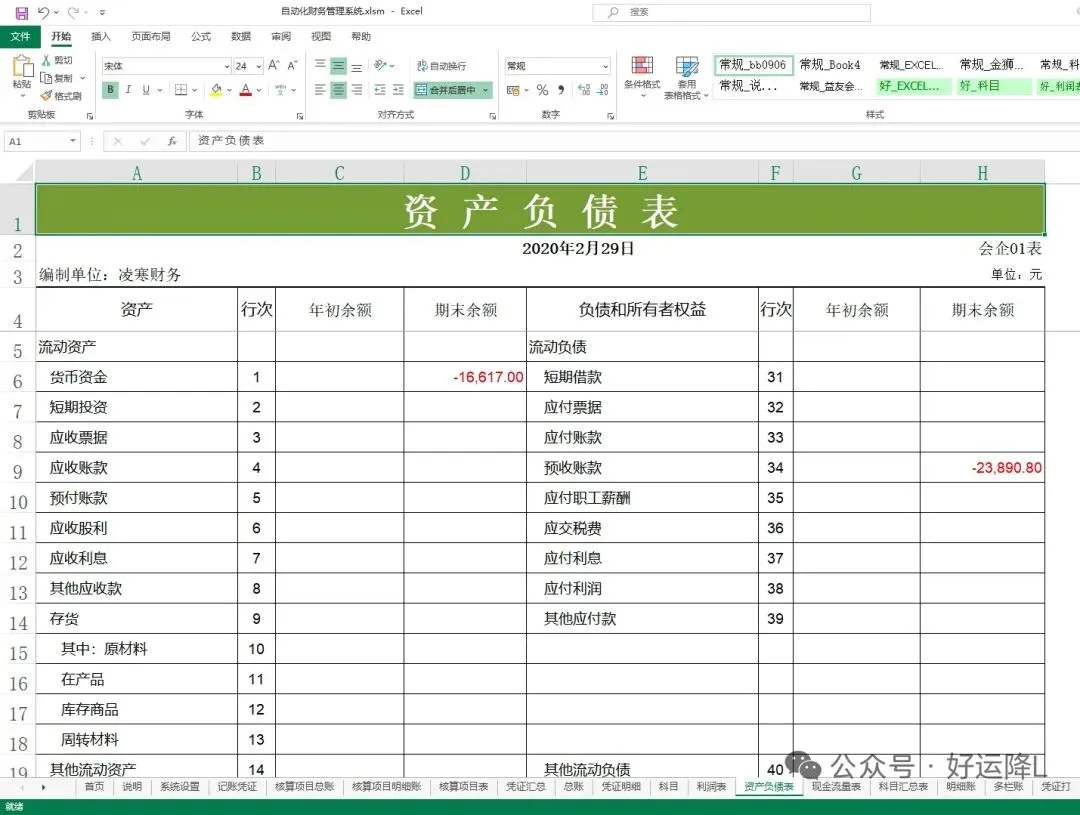Select cell with -16,617.00
1080x815 pixels.
tap(465, 377)
